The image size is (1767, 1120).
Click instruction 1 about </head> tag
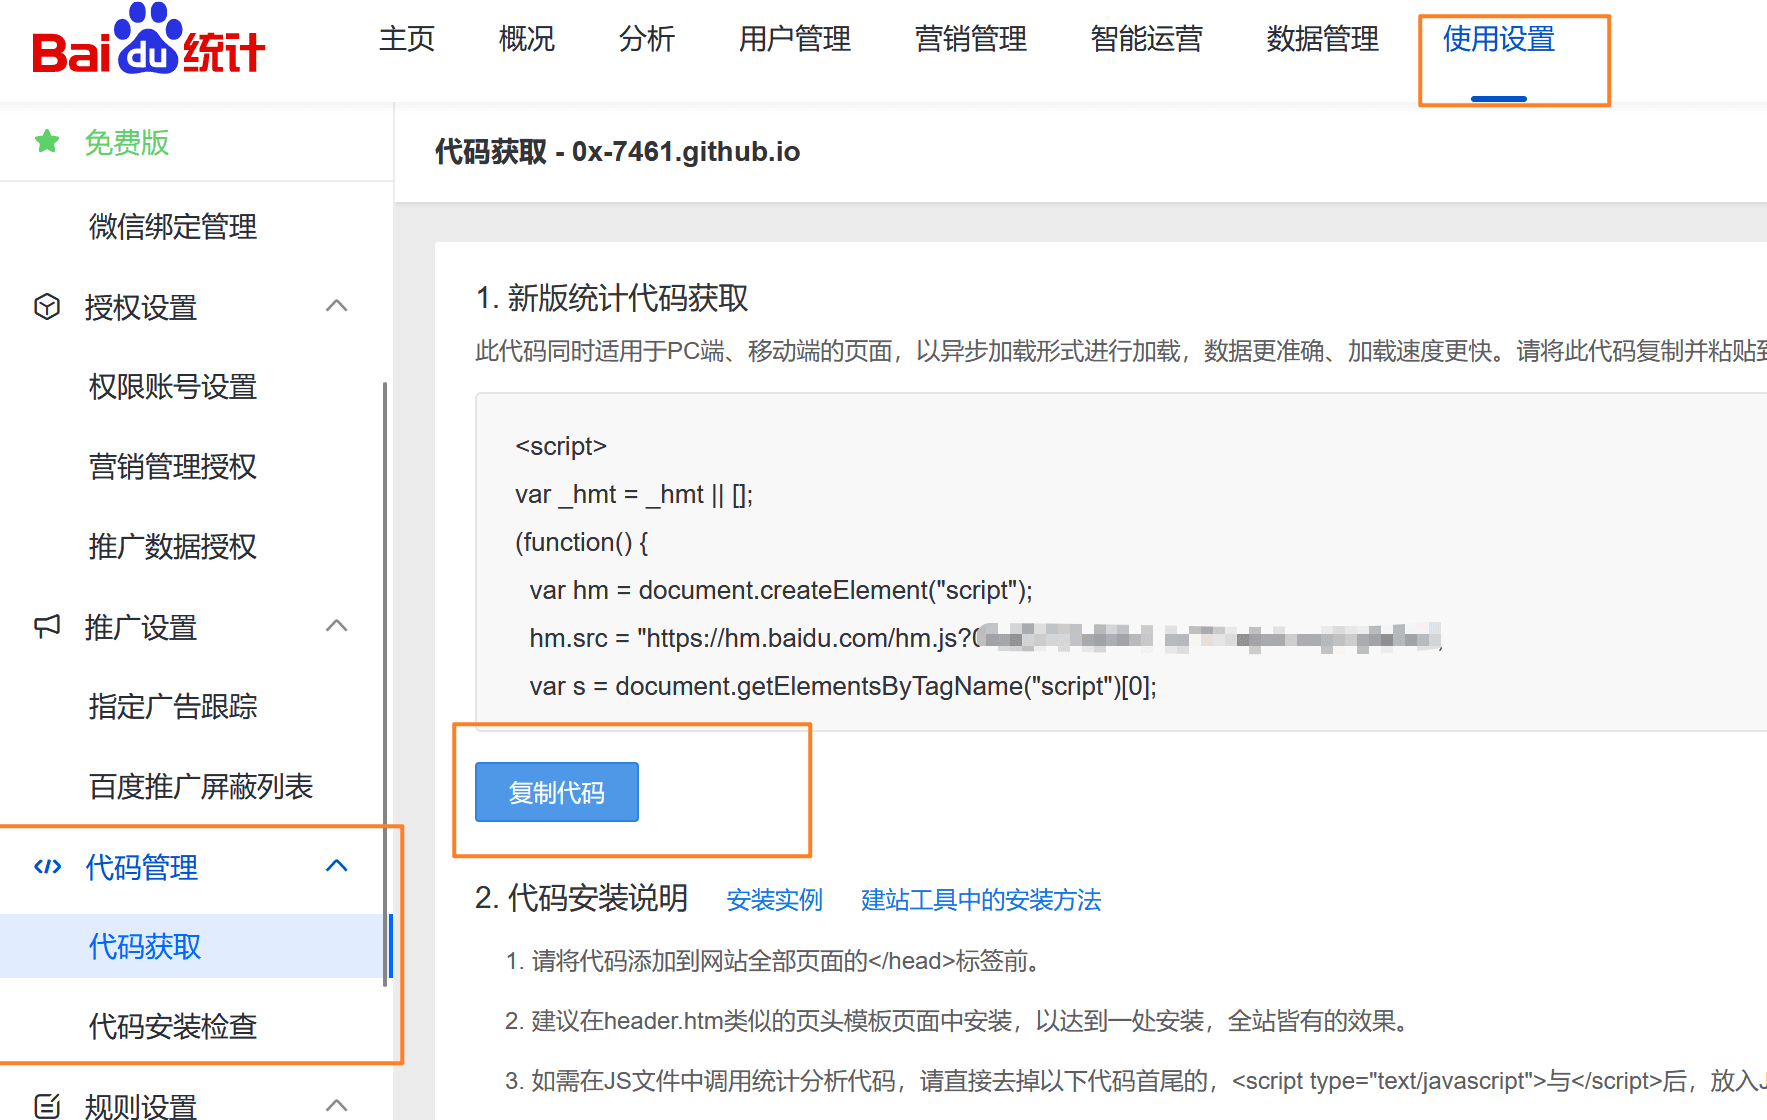coord(777,961)
